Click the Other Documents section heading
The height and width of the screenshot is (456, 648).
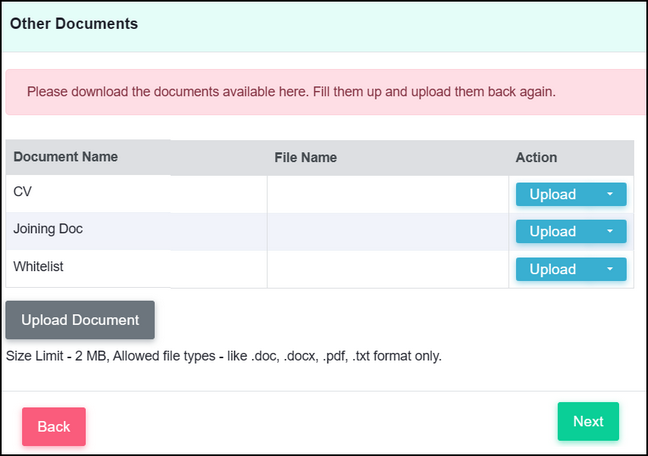tap(74, 24)
